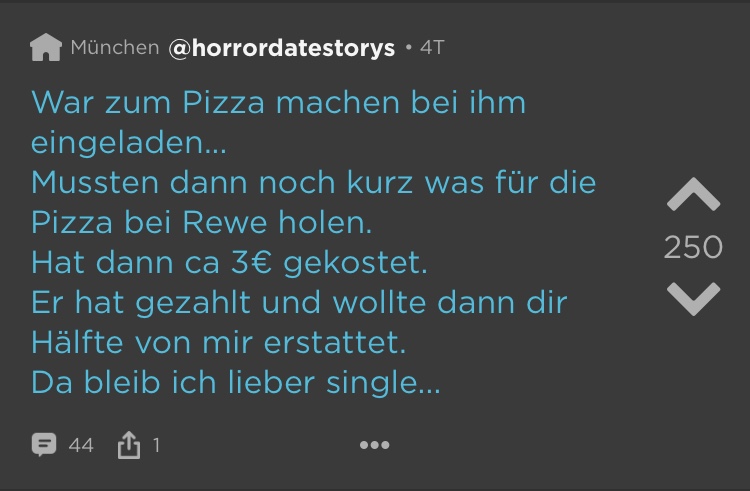Click the 250 vote count
The width and height of the screenshot is (750, 491).
pos(692,247)
